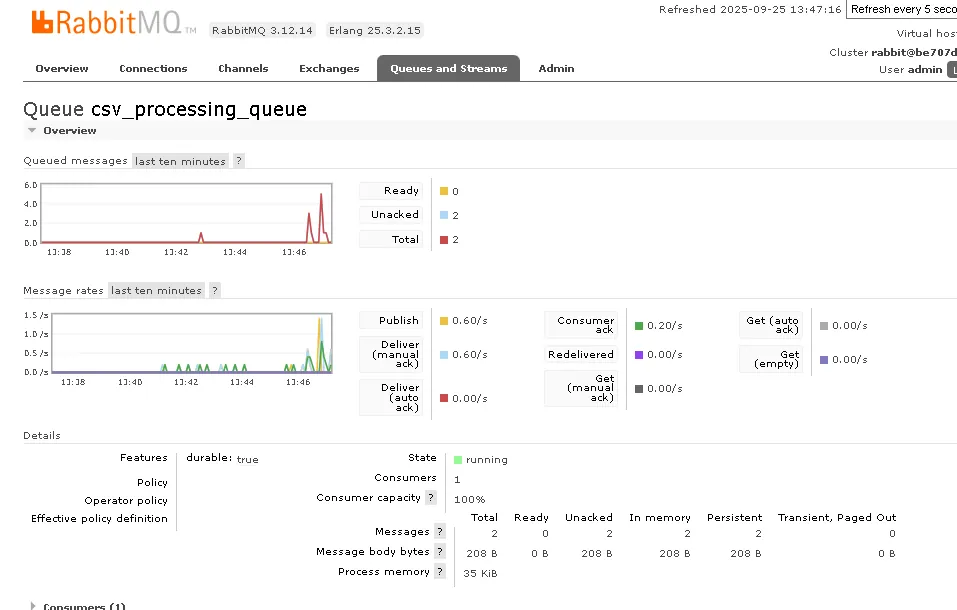Click the Get (auto ack) label
Viewport: 957px width, 610px height.
tap(772, 325)
